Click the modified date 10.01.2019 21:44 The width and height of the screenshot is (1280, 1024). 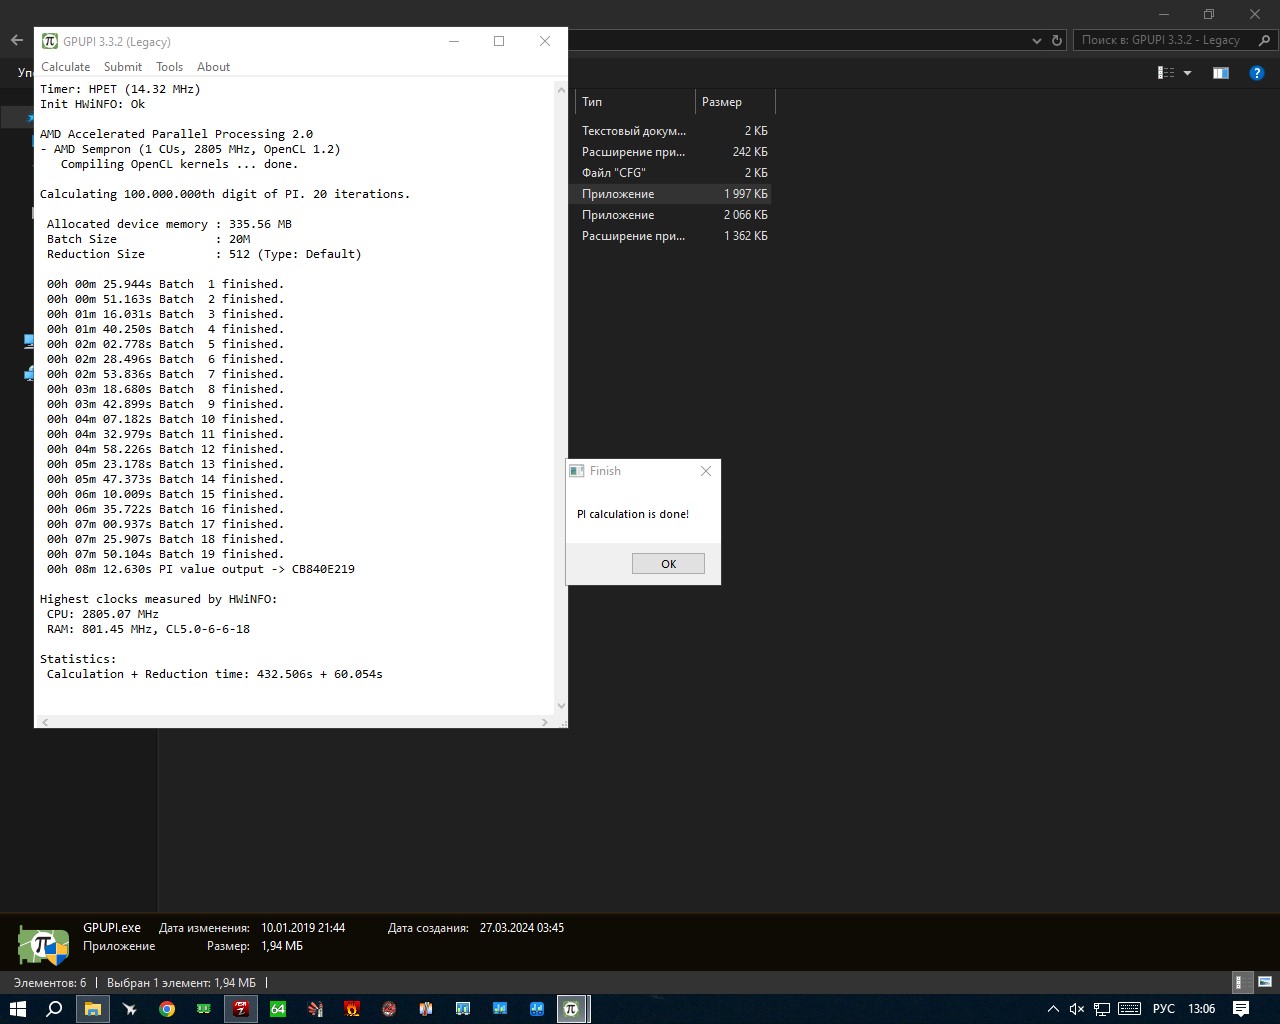303,928
